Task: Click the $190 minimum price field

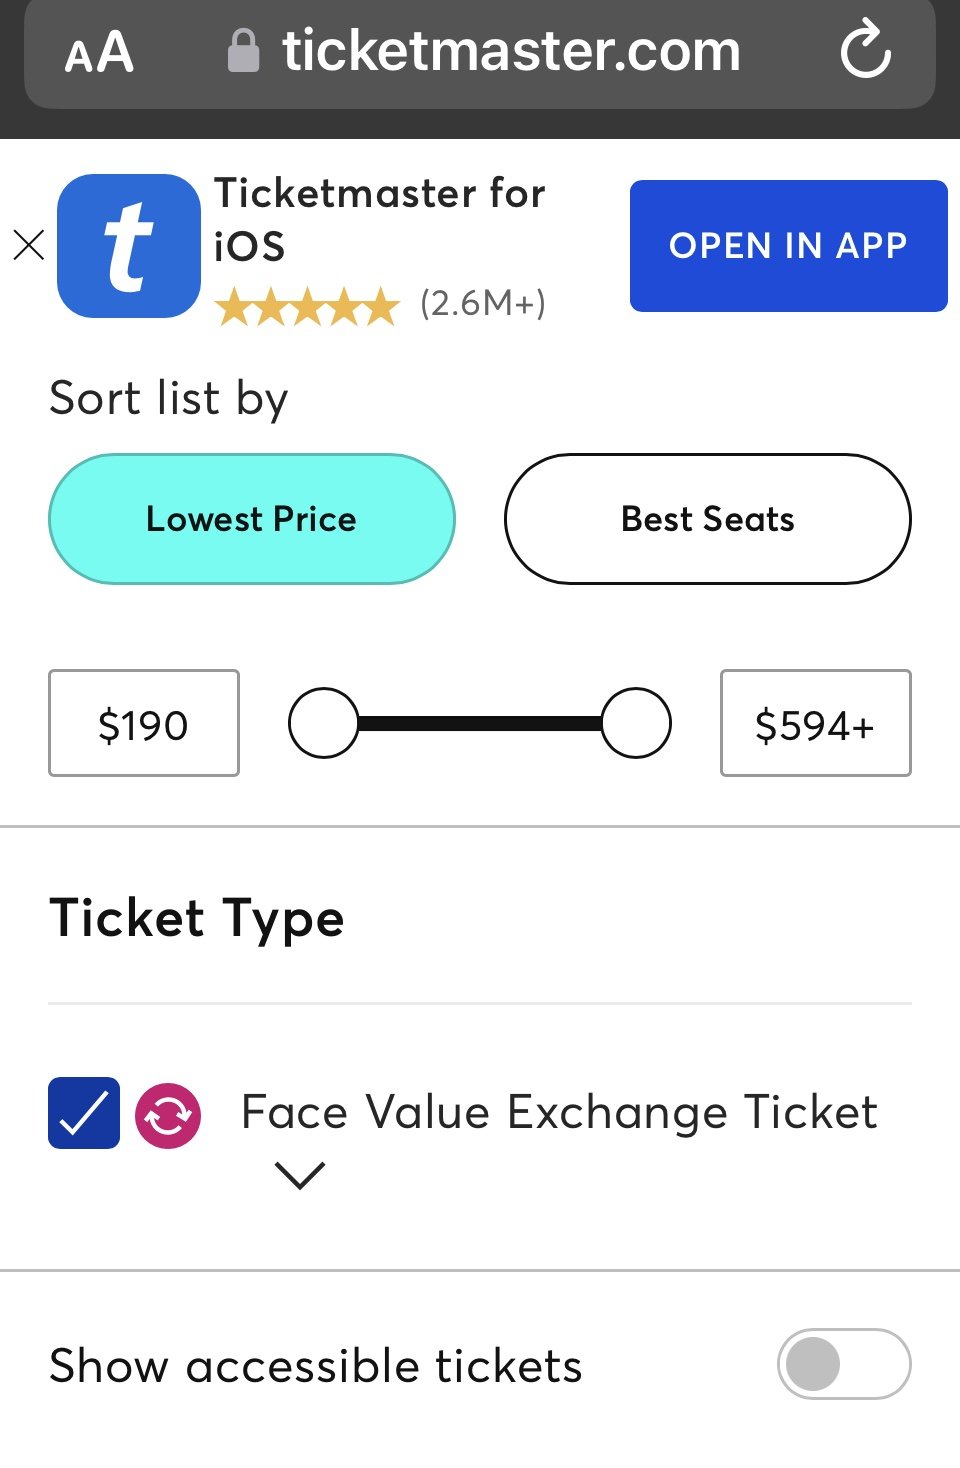Action: click(x=144, y=723)
